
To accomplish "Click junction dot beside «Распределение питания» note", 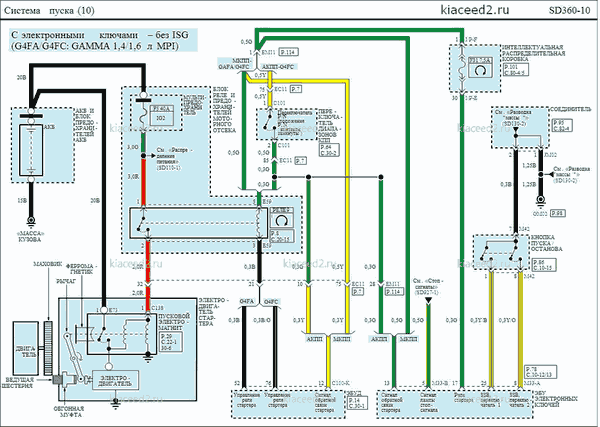I will coord(143,156).
